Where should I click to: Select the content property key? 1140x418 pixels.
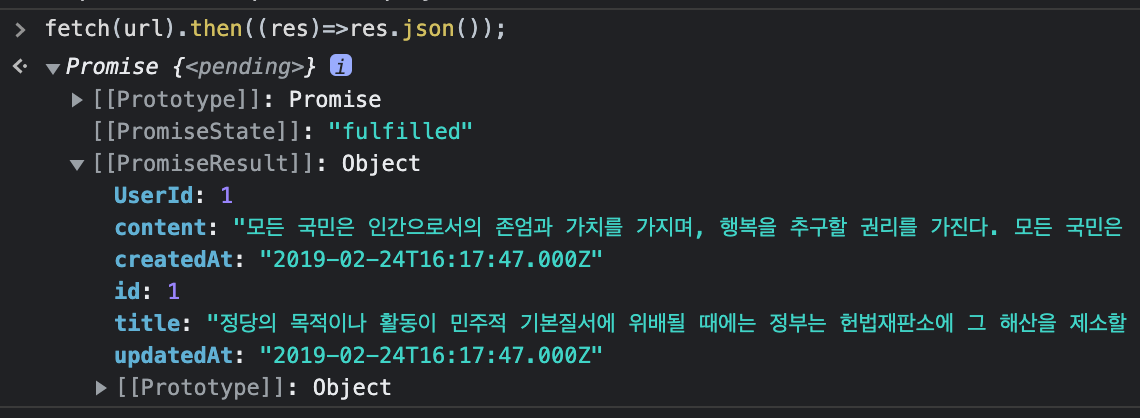pos(161,228)
